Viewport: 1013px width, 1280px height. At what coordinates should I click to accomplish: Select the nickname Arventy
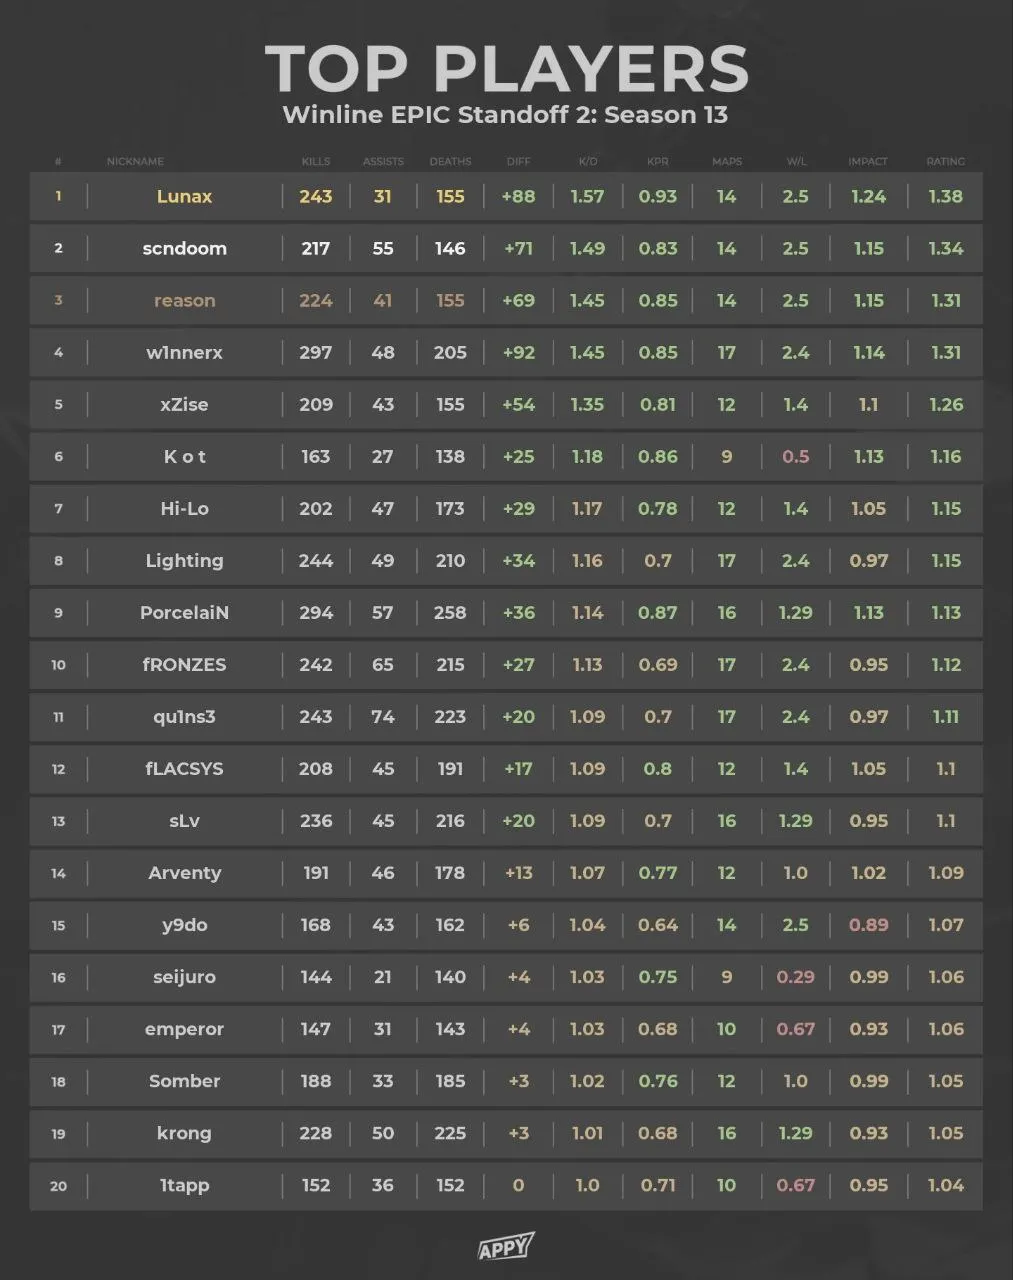click(x=184, y=873)
